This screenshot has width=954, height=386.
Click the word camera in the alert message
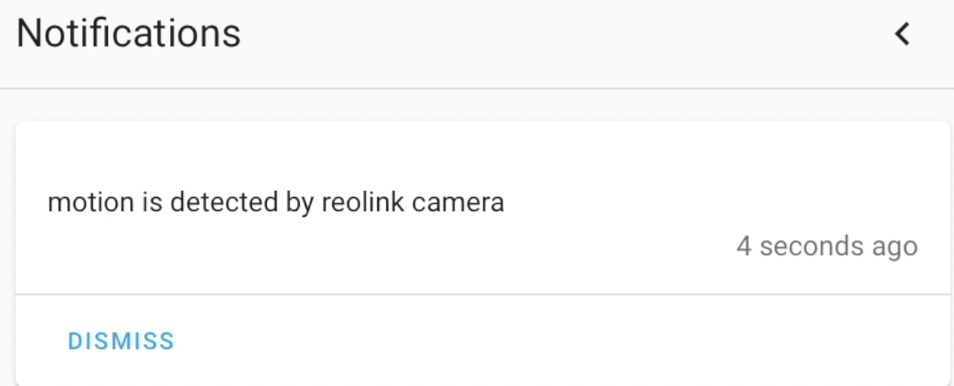click(458, 204)
